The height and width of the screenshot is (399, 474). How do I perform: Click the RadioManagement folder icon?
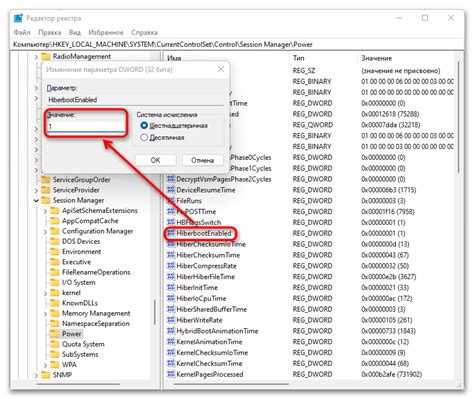coord(46,56)
